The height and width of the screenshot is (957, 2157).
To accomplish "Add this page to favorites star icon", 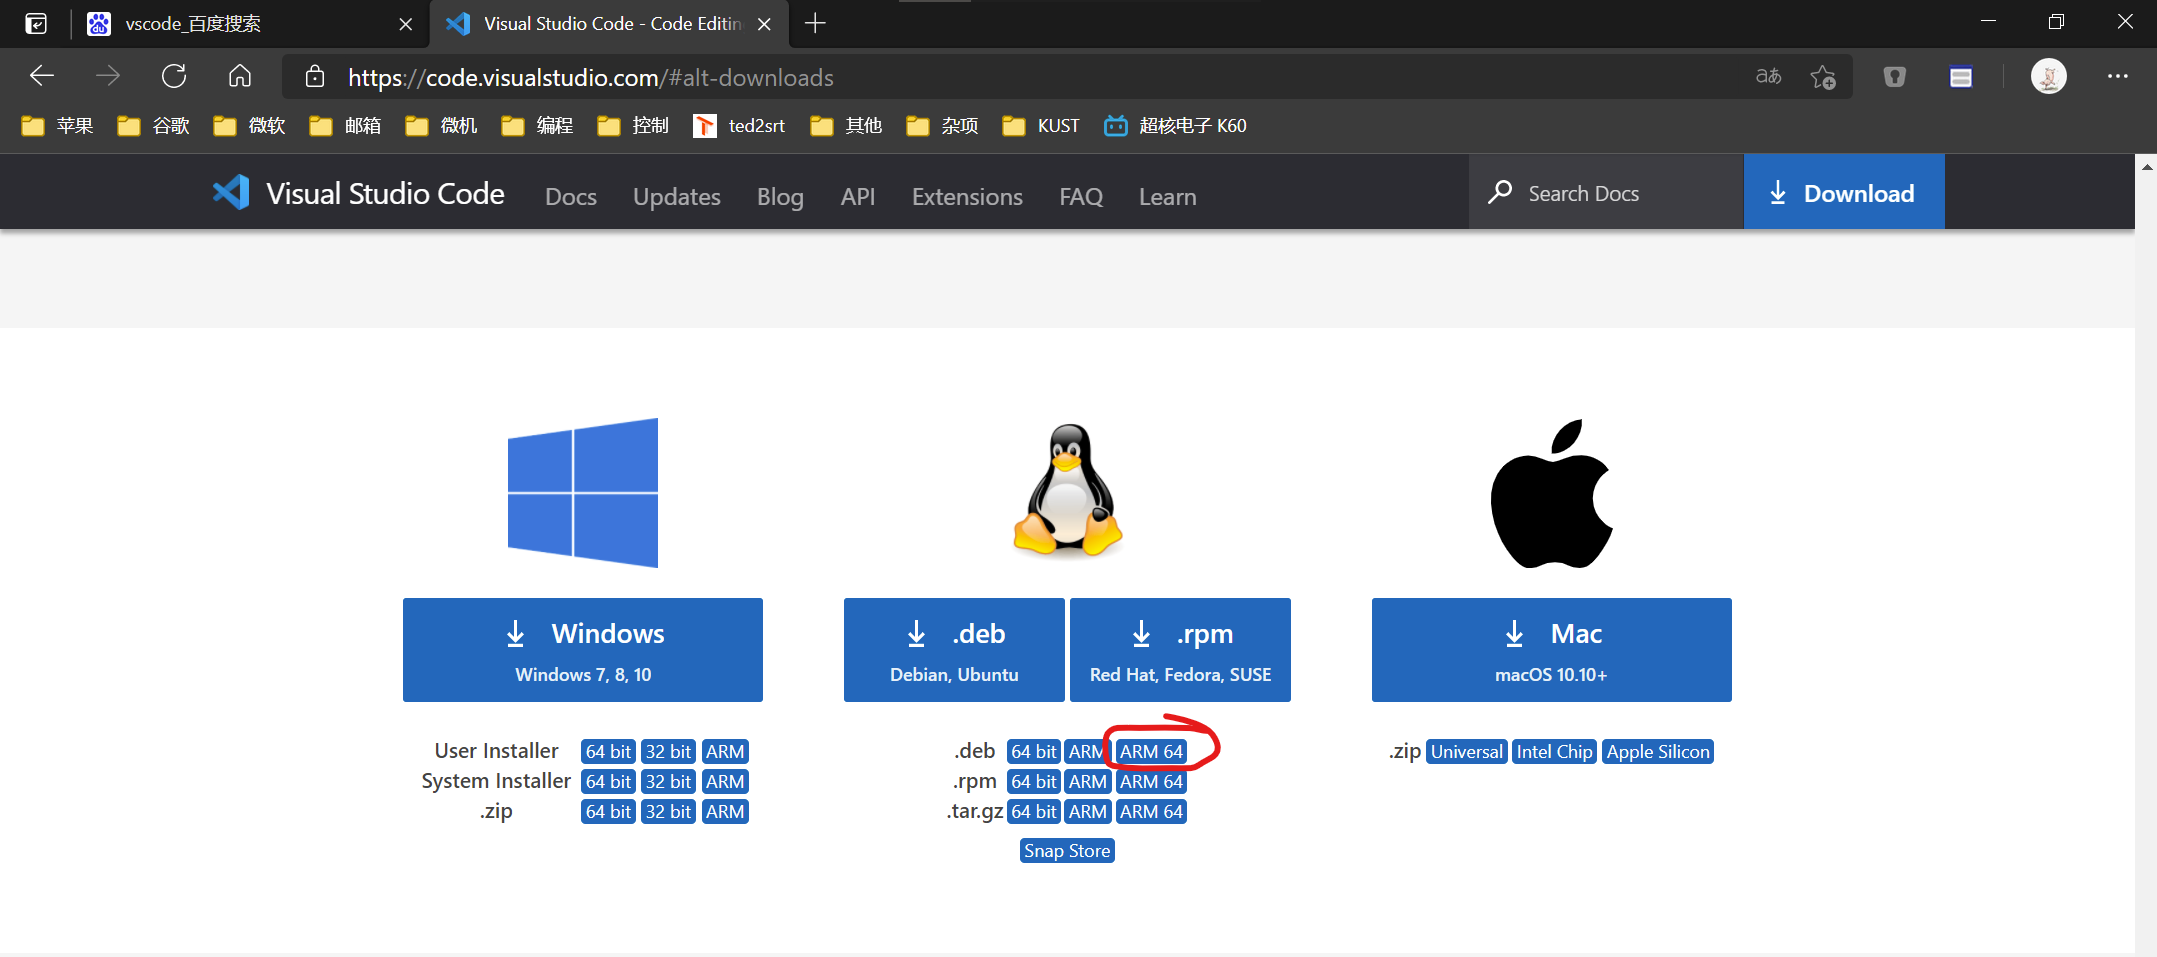I will (1822, 77).
